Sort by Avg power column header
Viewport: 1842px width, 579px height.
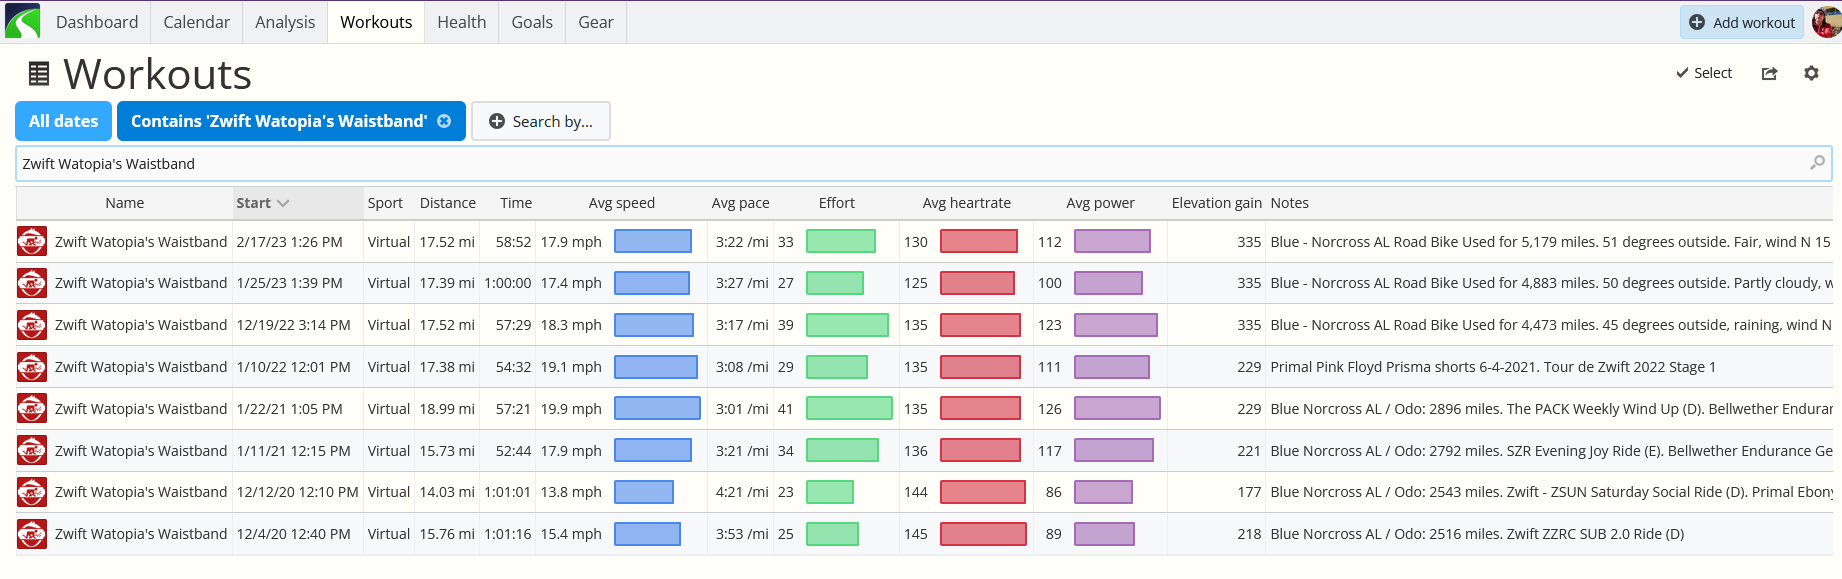pos(1100,203)
